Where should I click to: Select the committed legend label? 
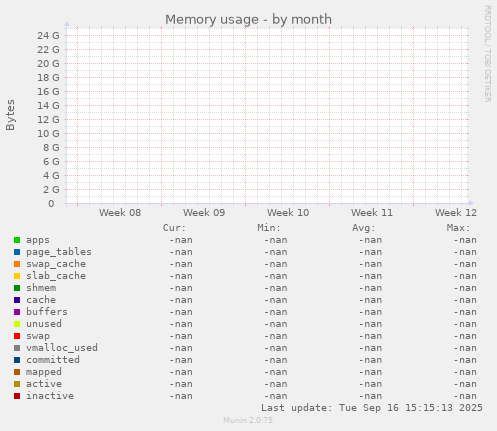click(x=53, y=360)
